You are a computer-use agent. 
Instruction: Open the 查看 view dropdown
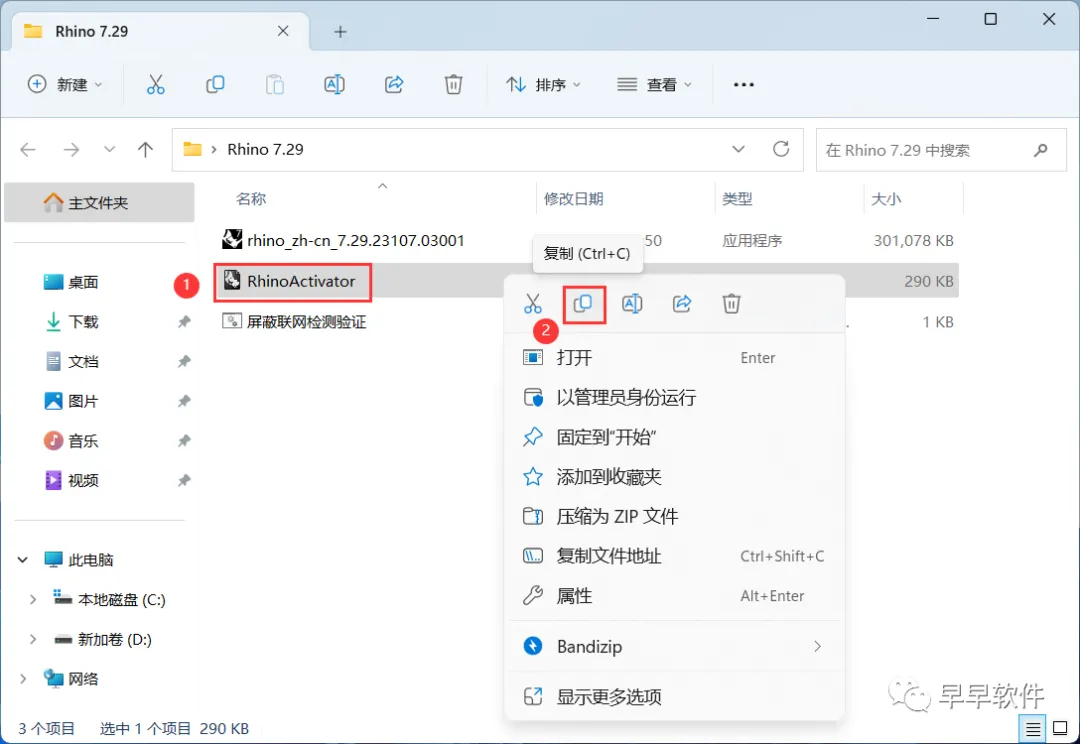[654, 85]
